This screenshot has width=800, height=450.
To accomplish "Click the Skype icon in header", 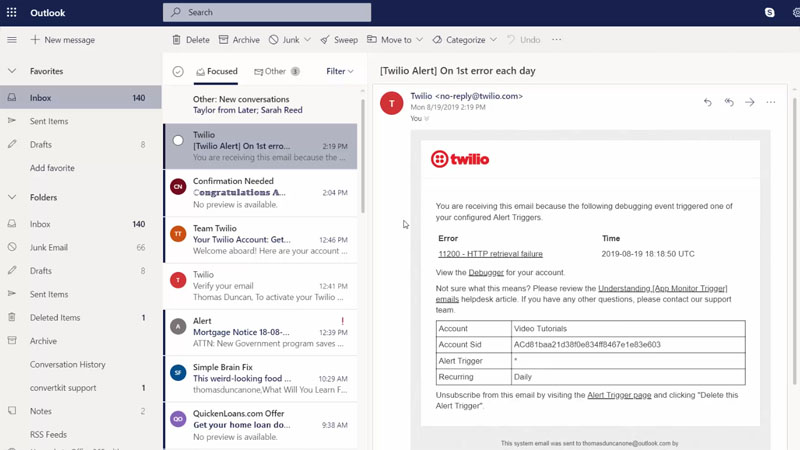I will (x=770, y=13).
